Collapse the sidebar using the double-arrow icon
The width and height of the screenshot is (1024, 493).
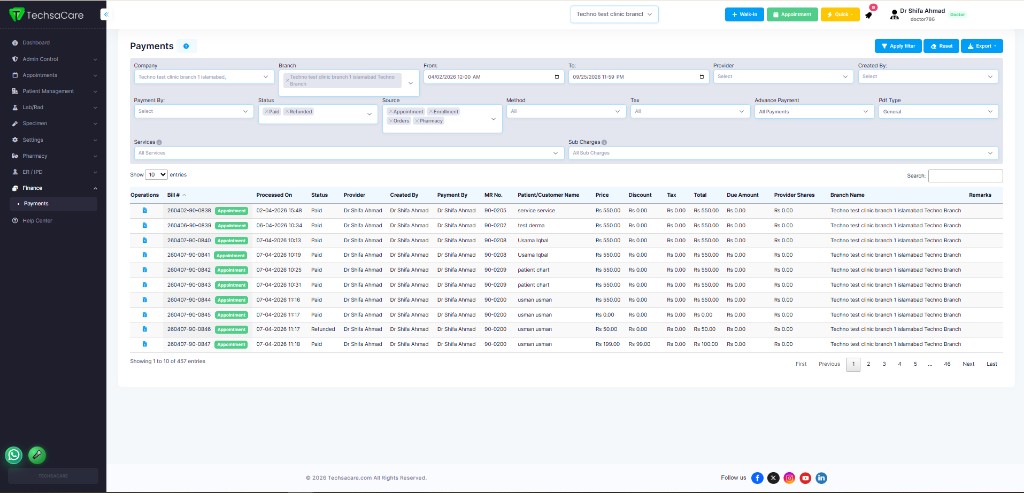(104, 14)
